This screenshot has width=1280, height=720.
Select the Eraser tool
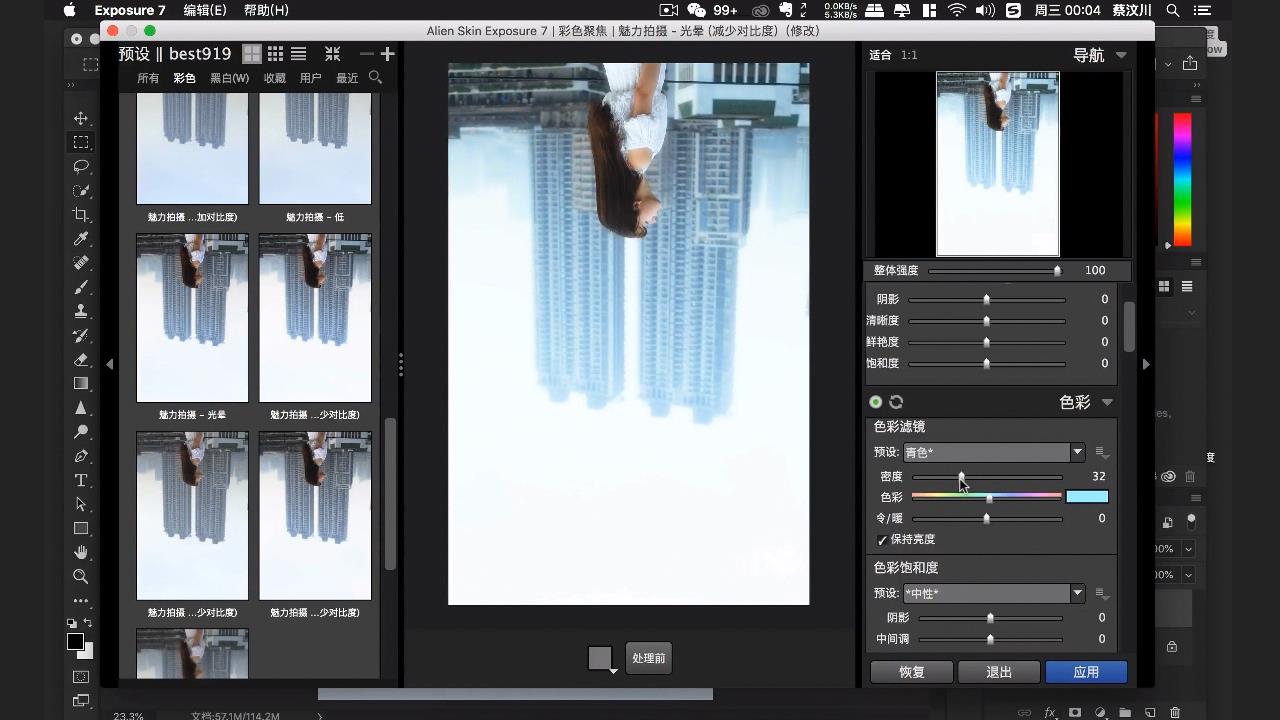(81, 359)
